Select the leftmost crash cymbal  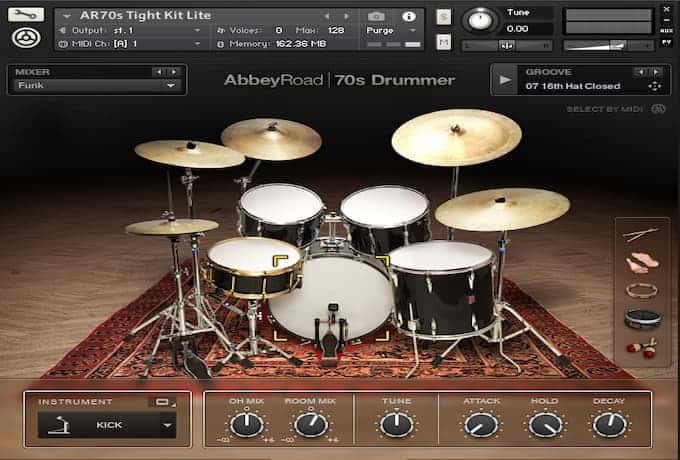190,153
